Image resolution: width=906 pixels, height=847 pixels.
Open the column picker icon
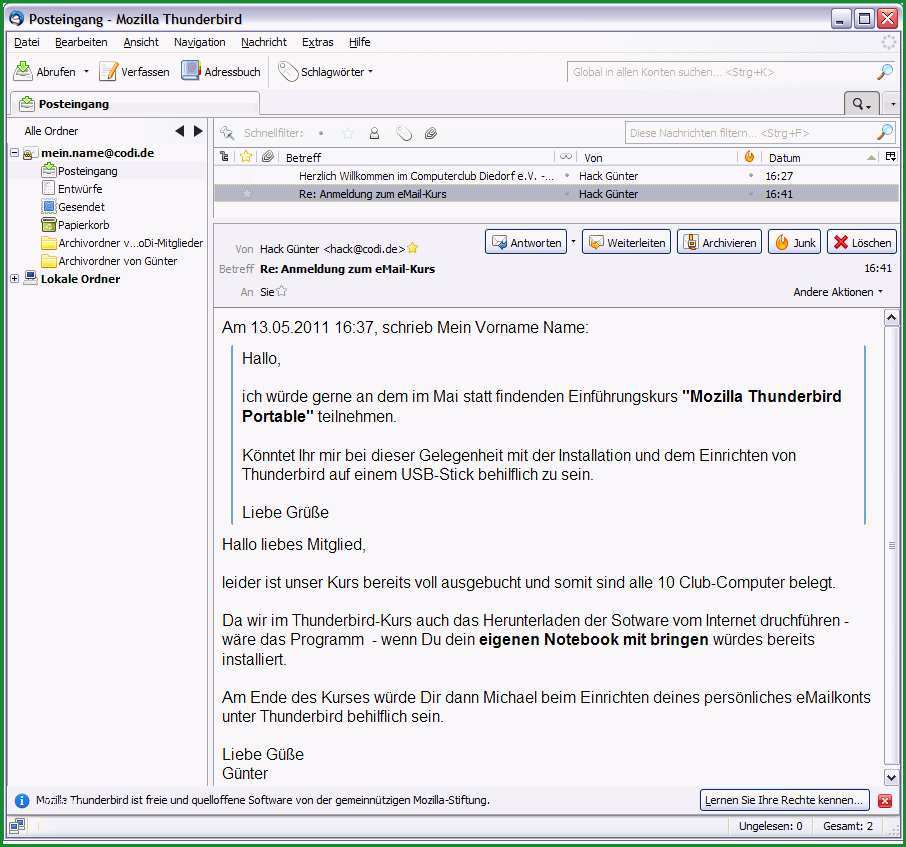tap(890, 157)
